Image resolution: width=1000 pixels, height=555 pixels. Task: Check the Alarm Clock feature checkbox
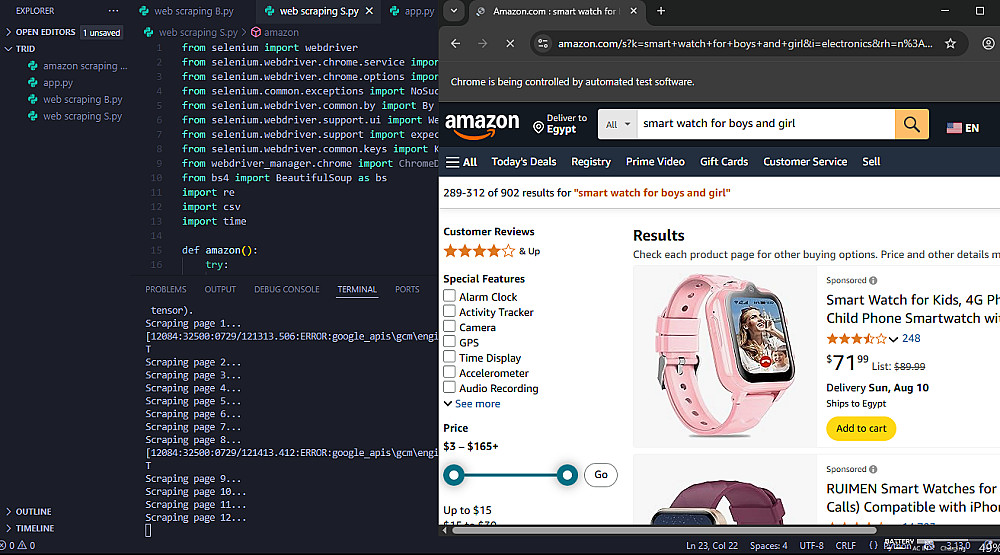point(450,296)
